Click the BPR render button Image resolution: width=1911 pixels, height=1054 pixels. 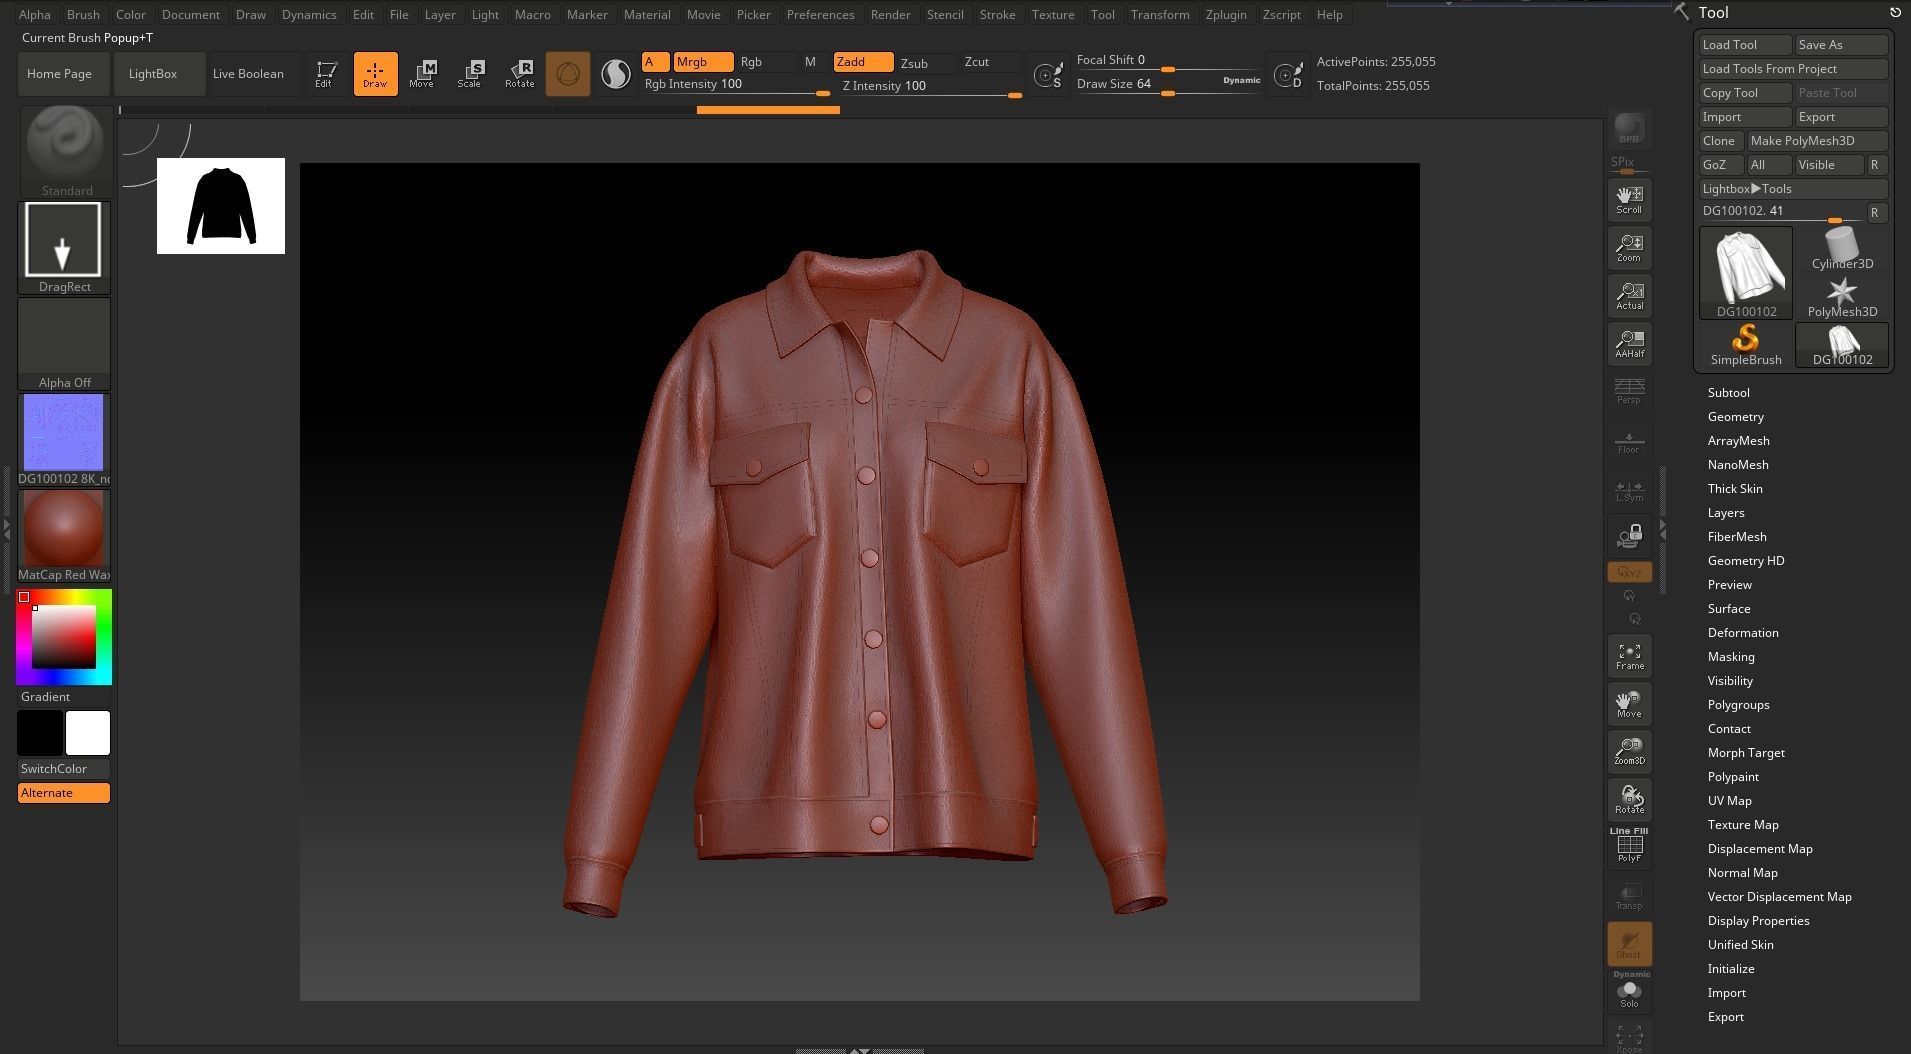point(1629,127)
